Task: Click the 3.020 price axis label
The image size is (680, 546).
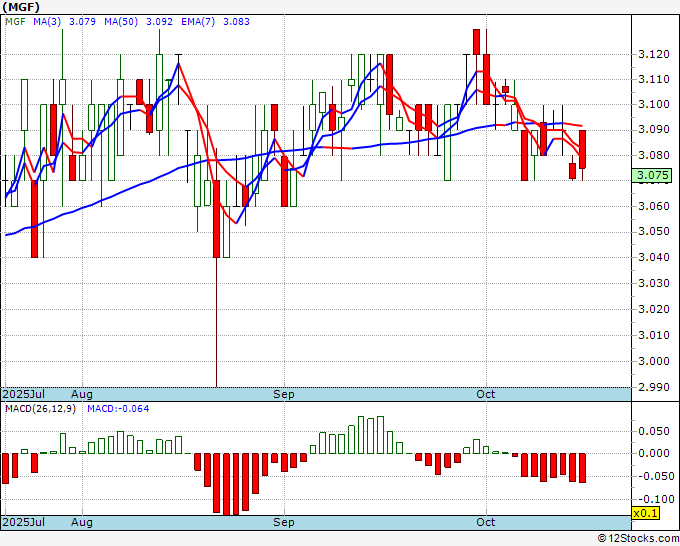Action: (x=654, y=309)
